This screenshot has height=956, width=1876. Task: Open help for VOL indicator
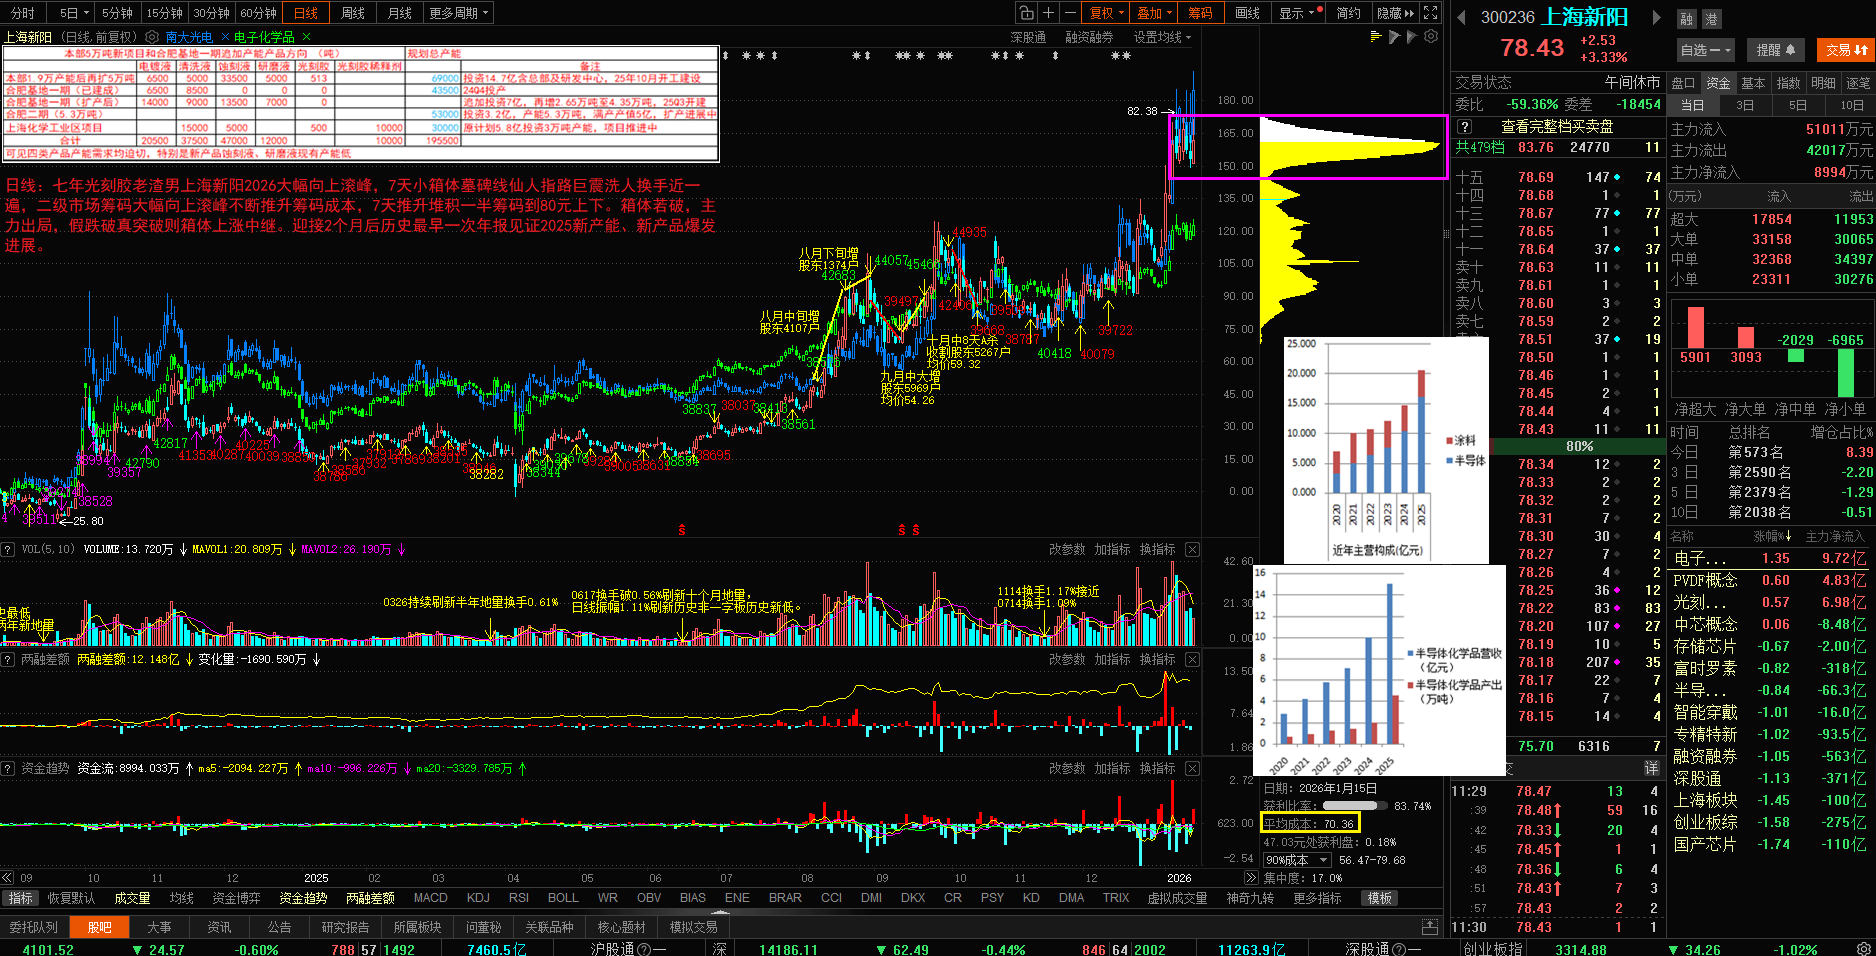coord(8,550)
